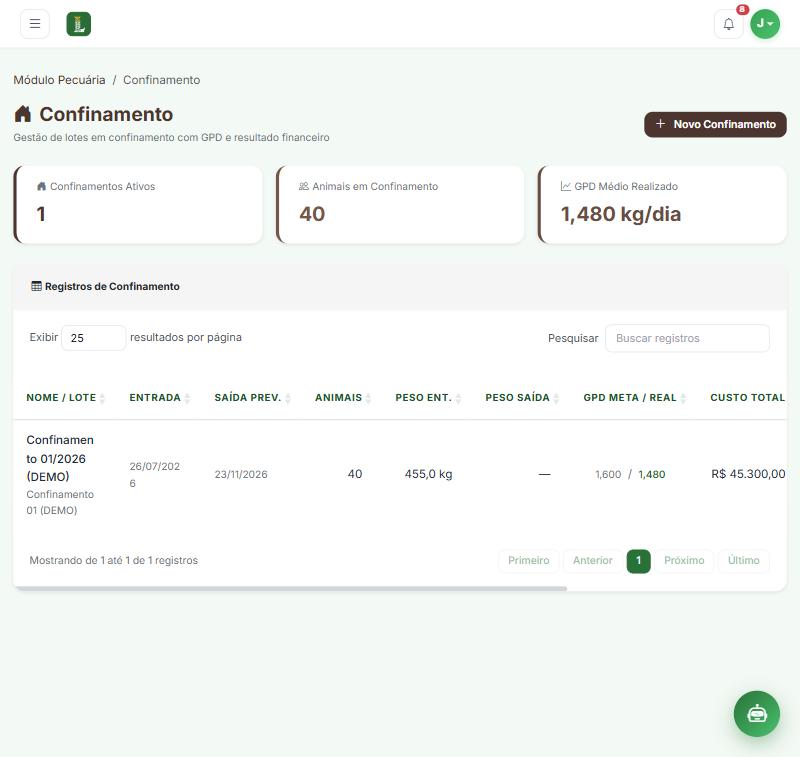The height and width of the screenshot is (757, 800).
Task: Sort table by Custo Total column
Action: pos(747,398)
